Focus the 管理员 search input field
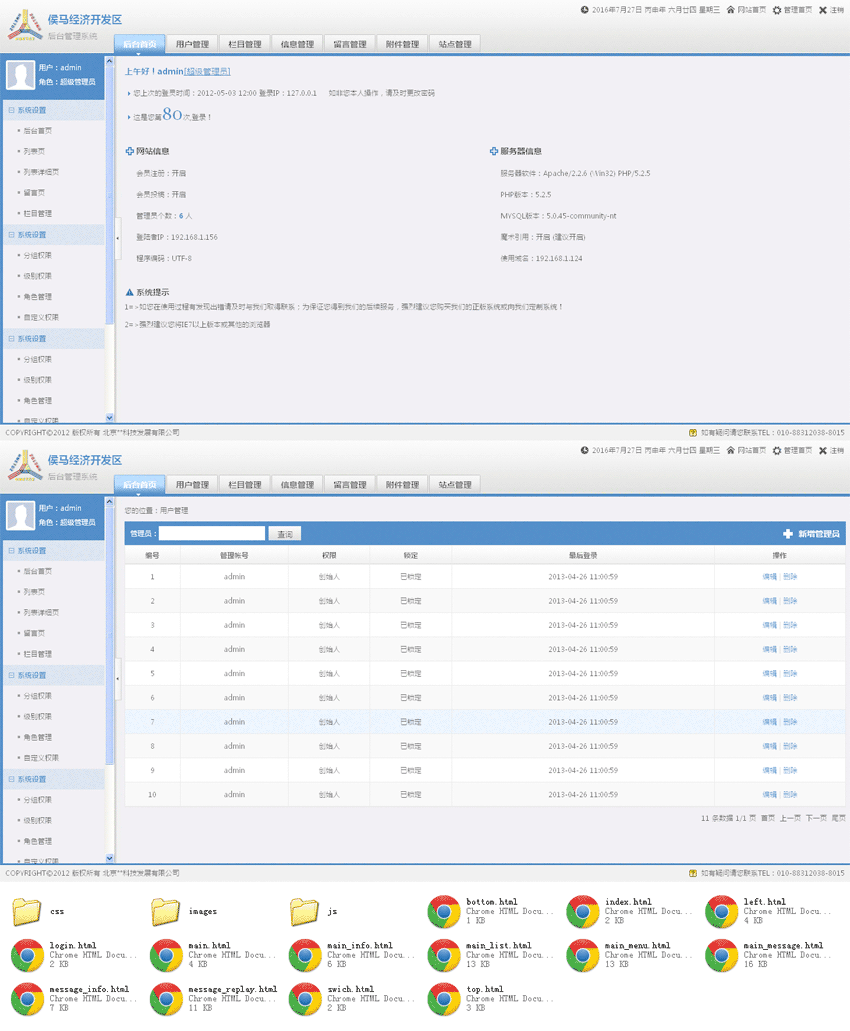 tap(212, 534)
